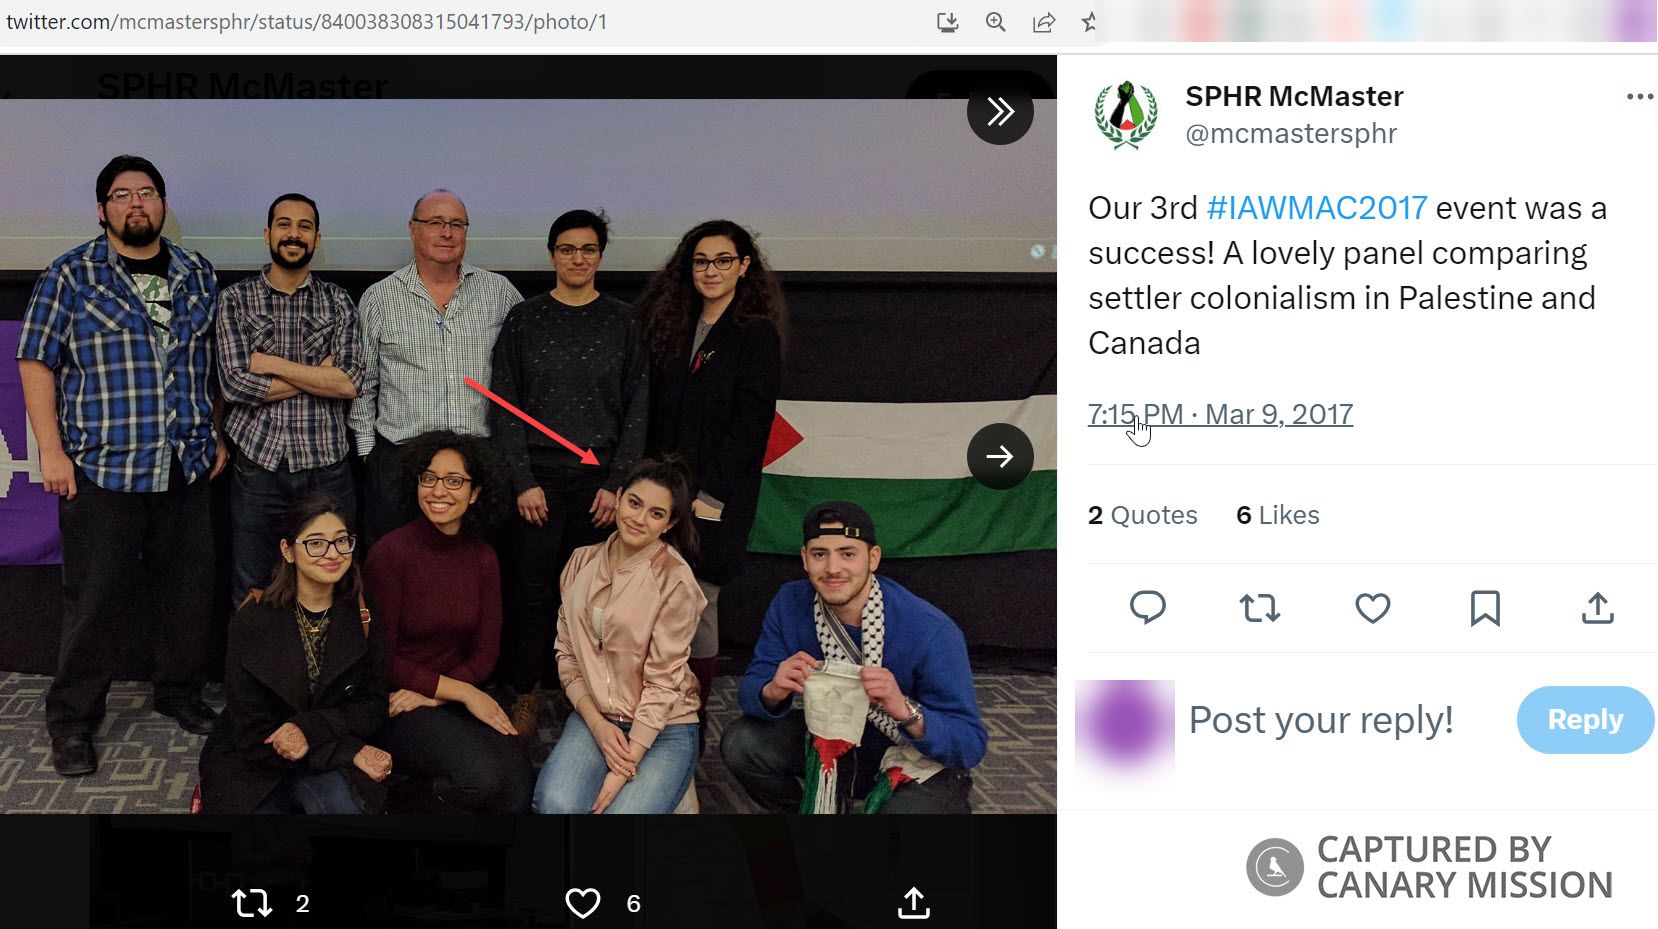Collapse the tweet sidebar with double-chevron button
This screenshot has height=929, width=1658.
coord(1000,111)
